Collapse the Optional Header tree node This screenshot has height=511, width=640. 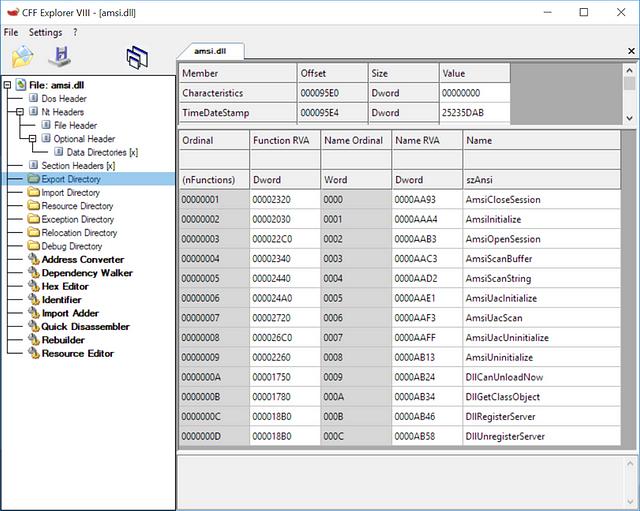(33, 139)
